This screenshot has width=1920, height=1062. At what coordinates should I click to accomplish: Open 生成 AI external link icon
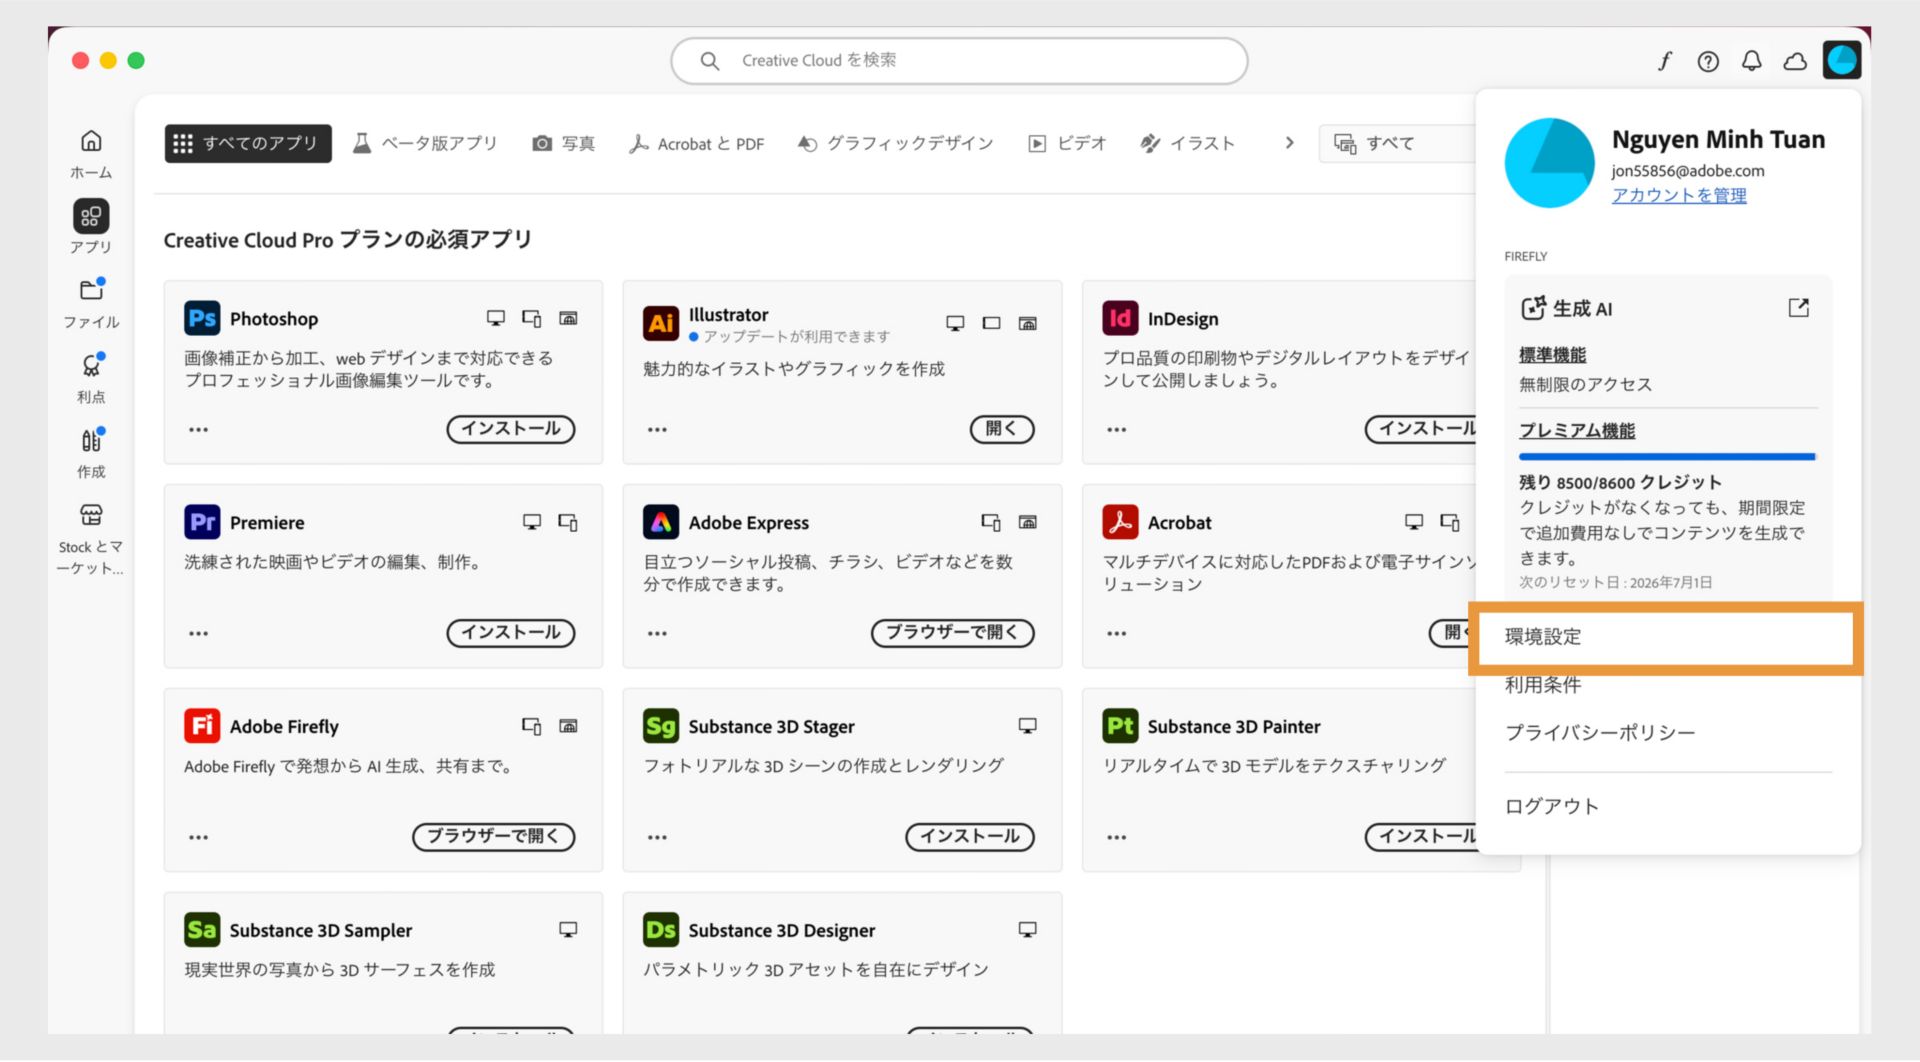pyautogui.click(x=1798, y=308)
